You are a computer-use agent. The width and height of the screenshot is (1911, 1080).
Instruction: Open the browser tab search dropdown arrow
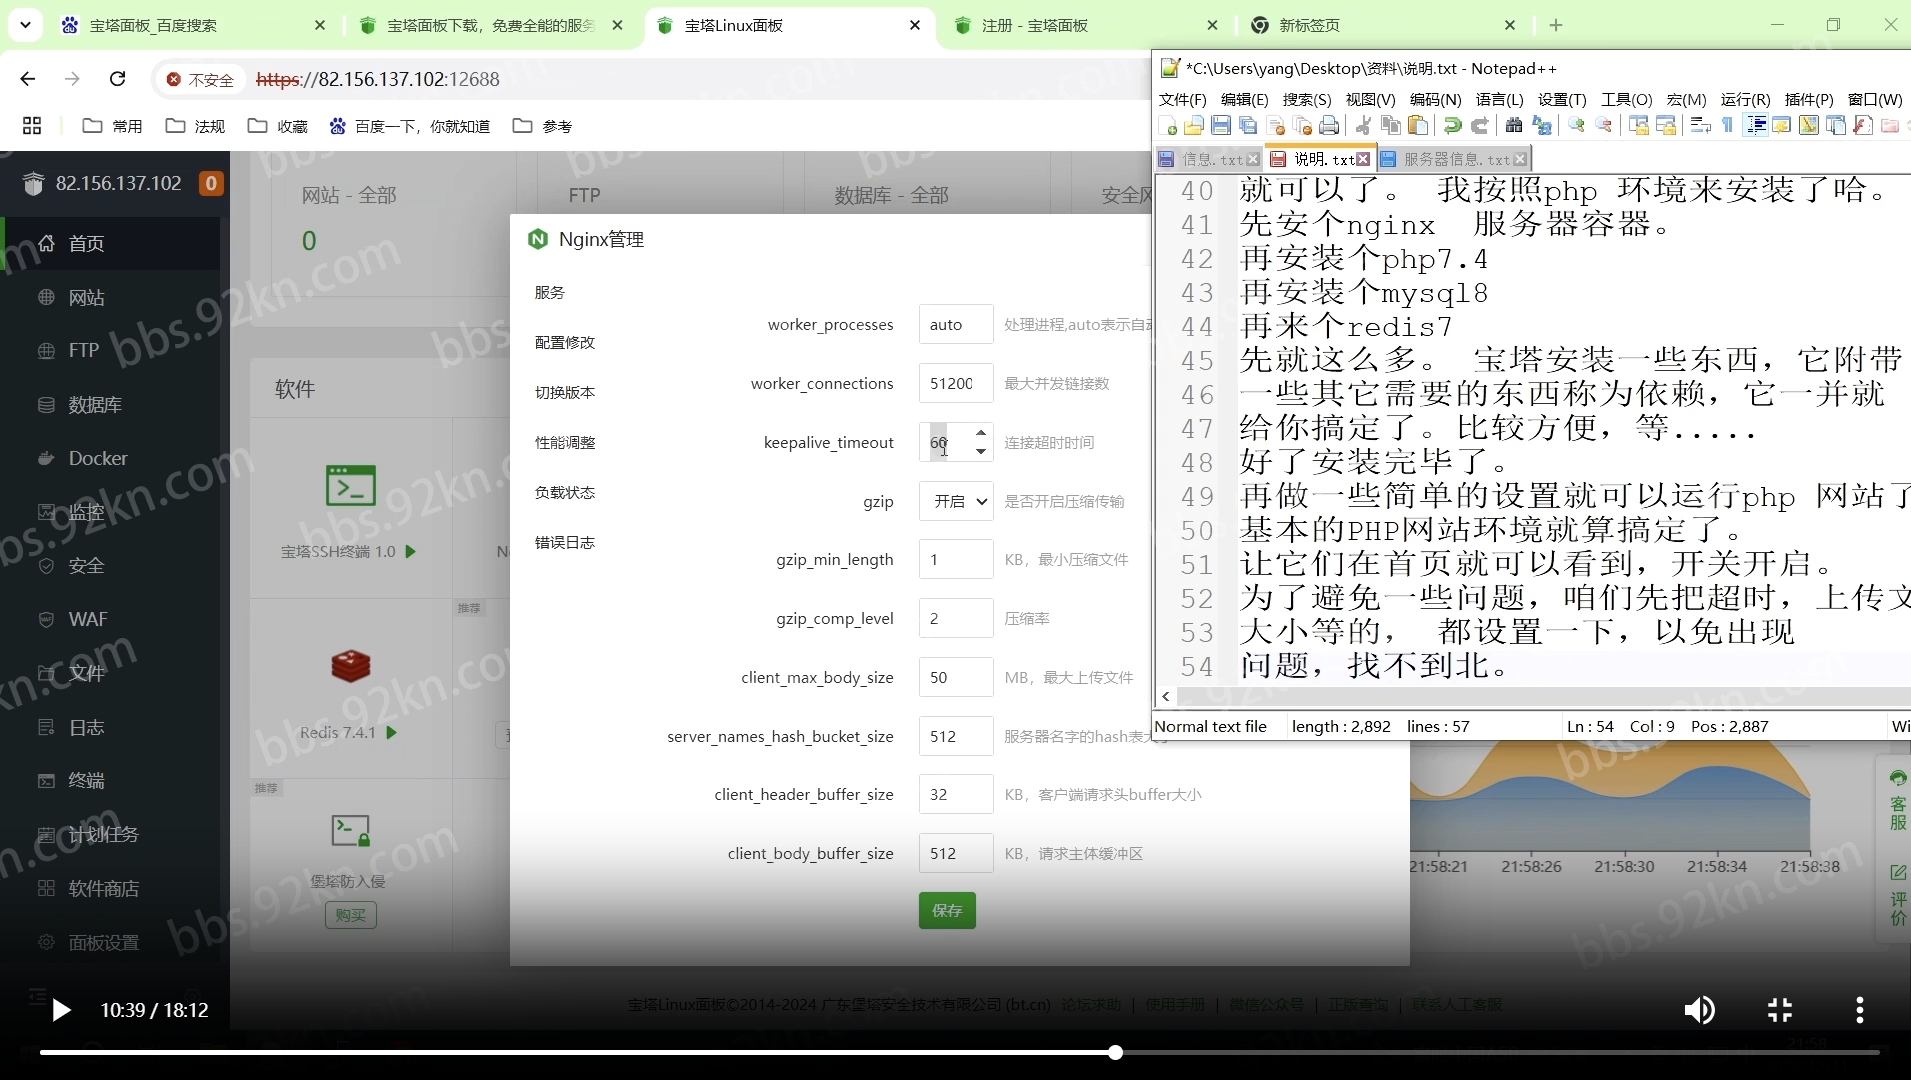tap(25, 24)
